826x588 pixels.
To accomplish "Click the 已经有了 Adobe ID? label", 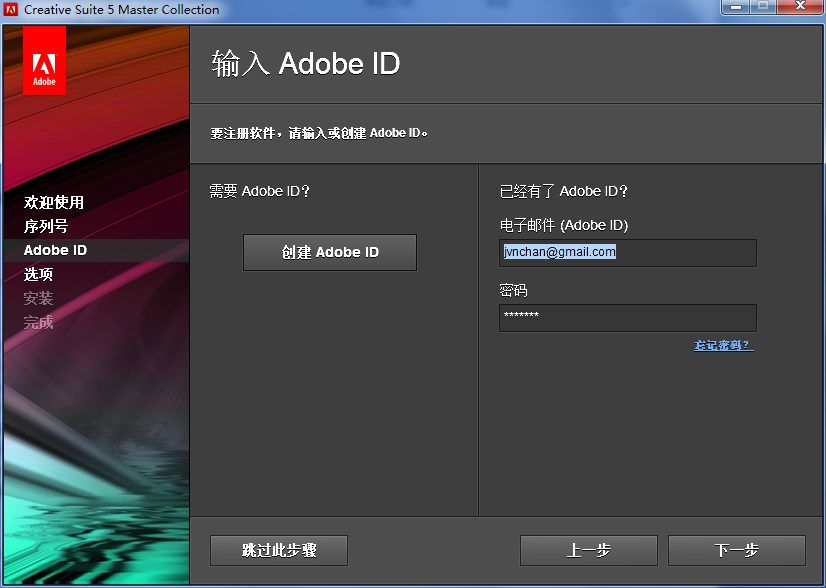I will coord(564,191).
